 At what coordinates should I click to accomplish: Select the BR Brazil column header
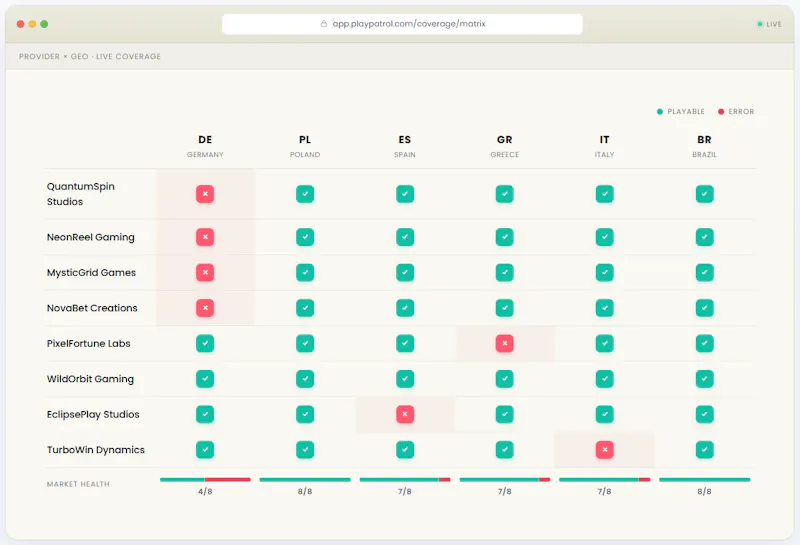pos(705,146)
